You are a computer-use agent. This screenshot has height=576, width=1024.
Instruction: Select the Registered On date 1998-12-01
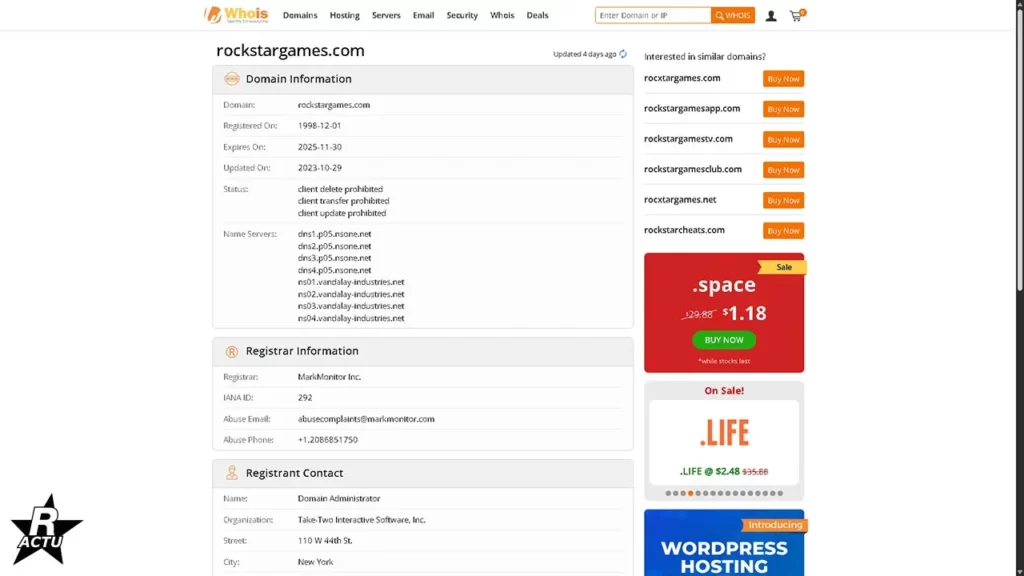point(319,125)
